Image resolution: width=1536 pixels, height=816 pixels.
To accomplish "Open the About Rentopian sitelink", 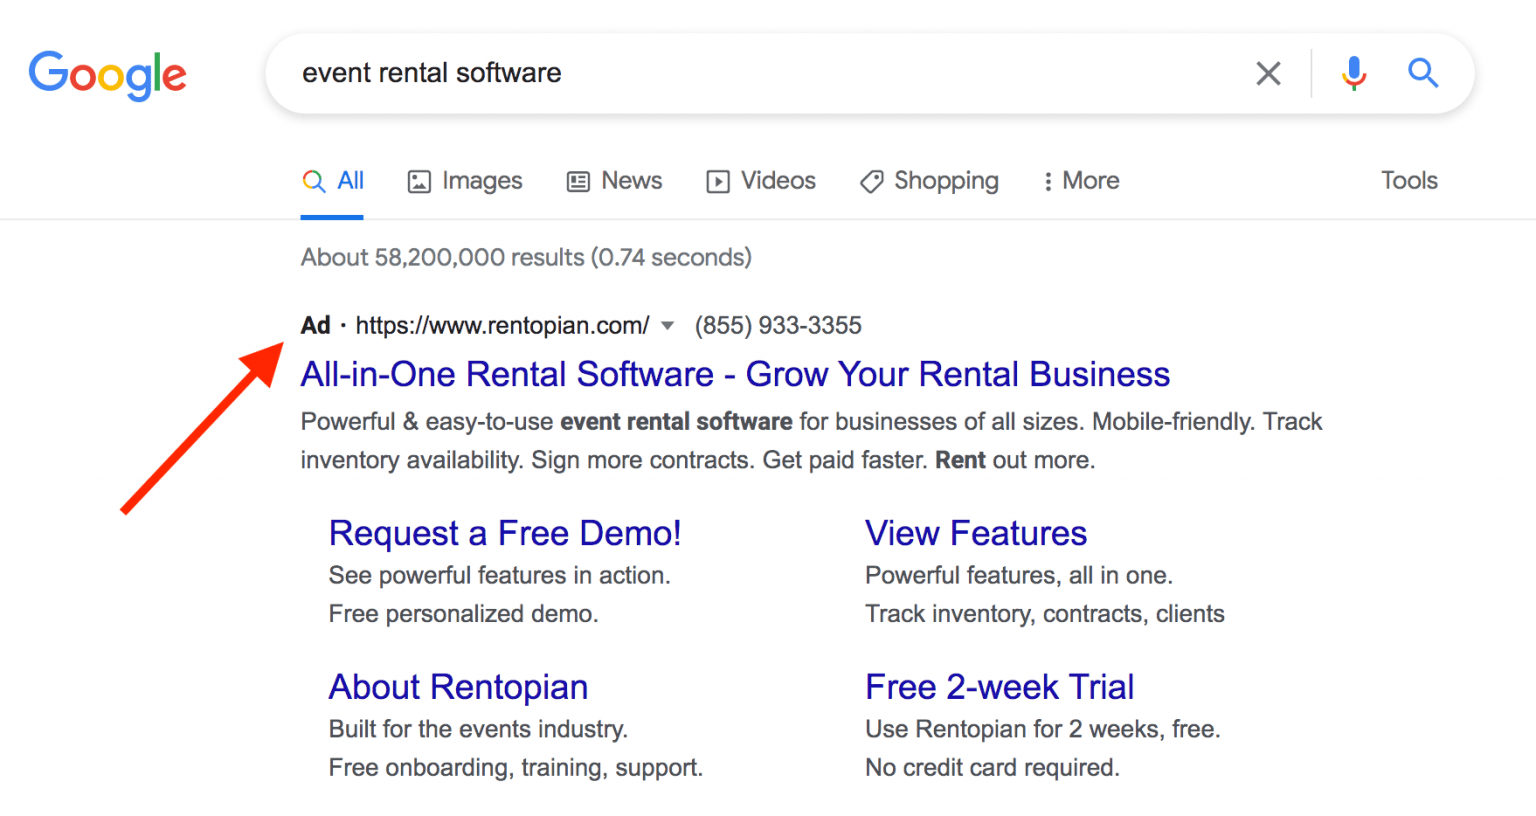I will click(458, 687).
